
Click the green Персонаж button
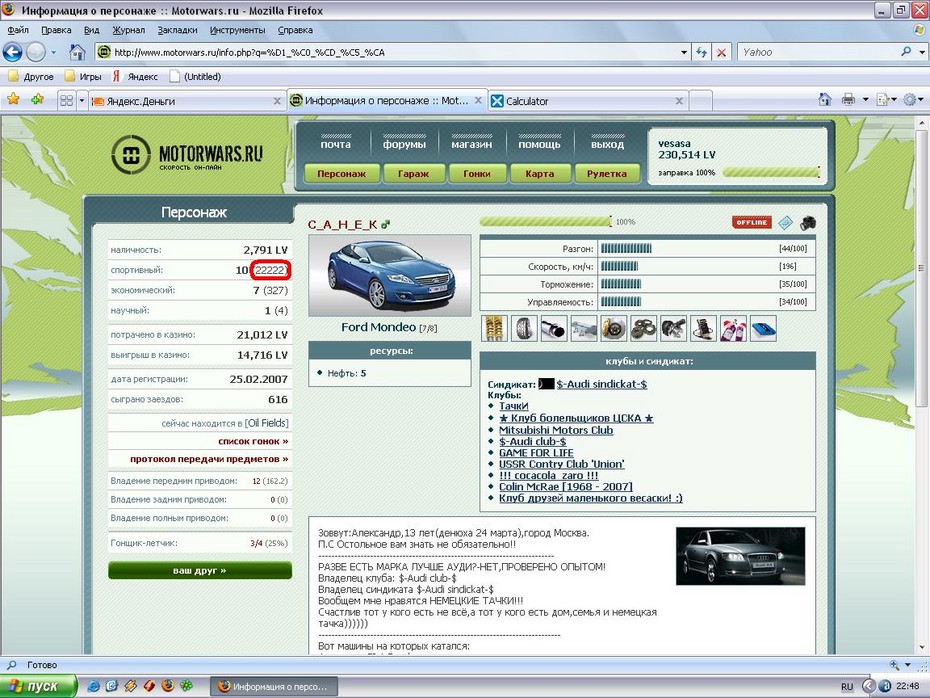pyautogui.click(x=341, y=174)
